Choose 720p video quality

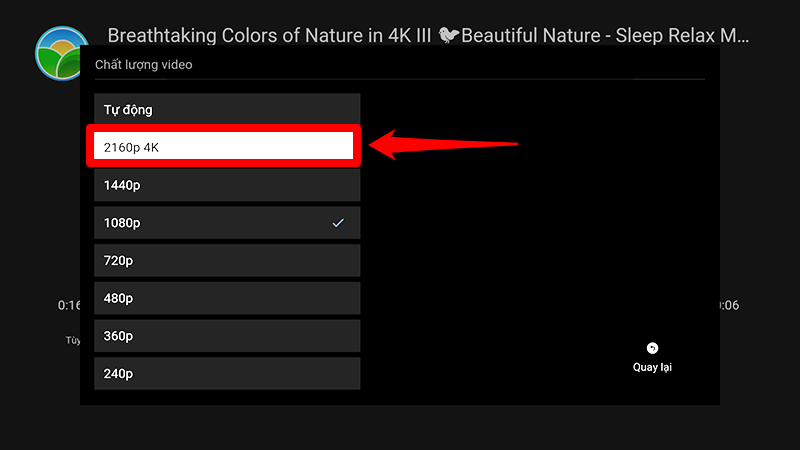pos(227,261)
